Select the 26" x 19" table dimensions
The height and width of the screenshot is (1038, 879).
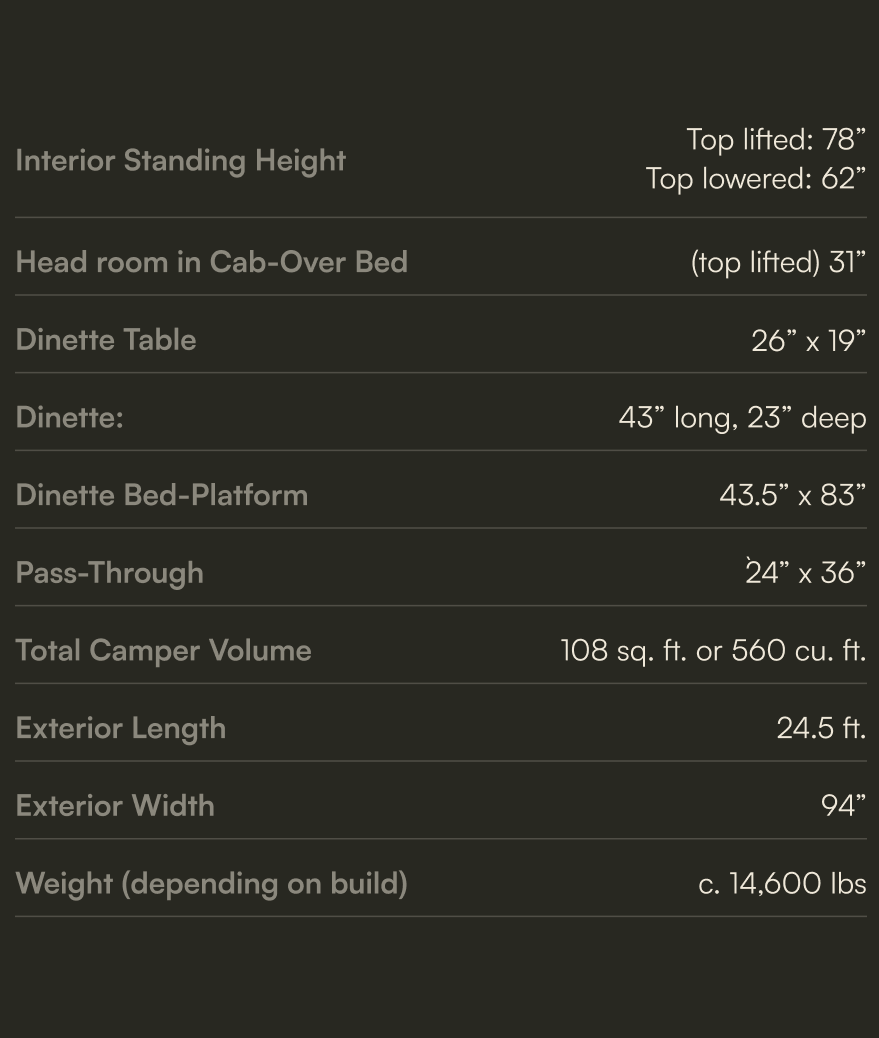coord(808,341)
